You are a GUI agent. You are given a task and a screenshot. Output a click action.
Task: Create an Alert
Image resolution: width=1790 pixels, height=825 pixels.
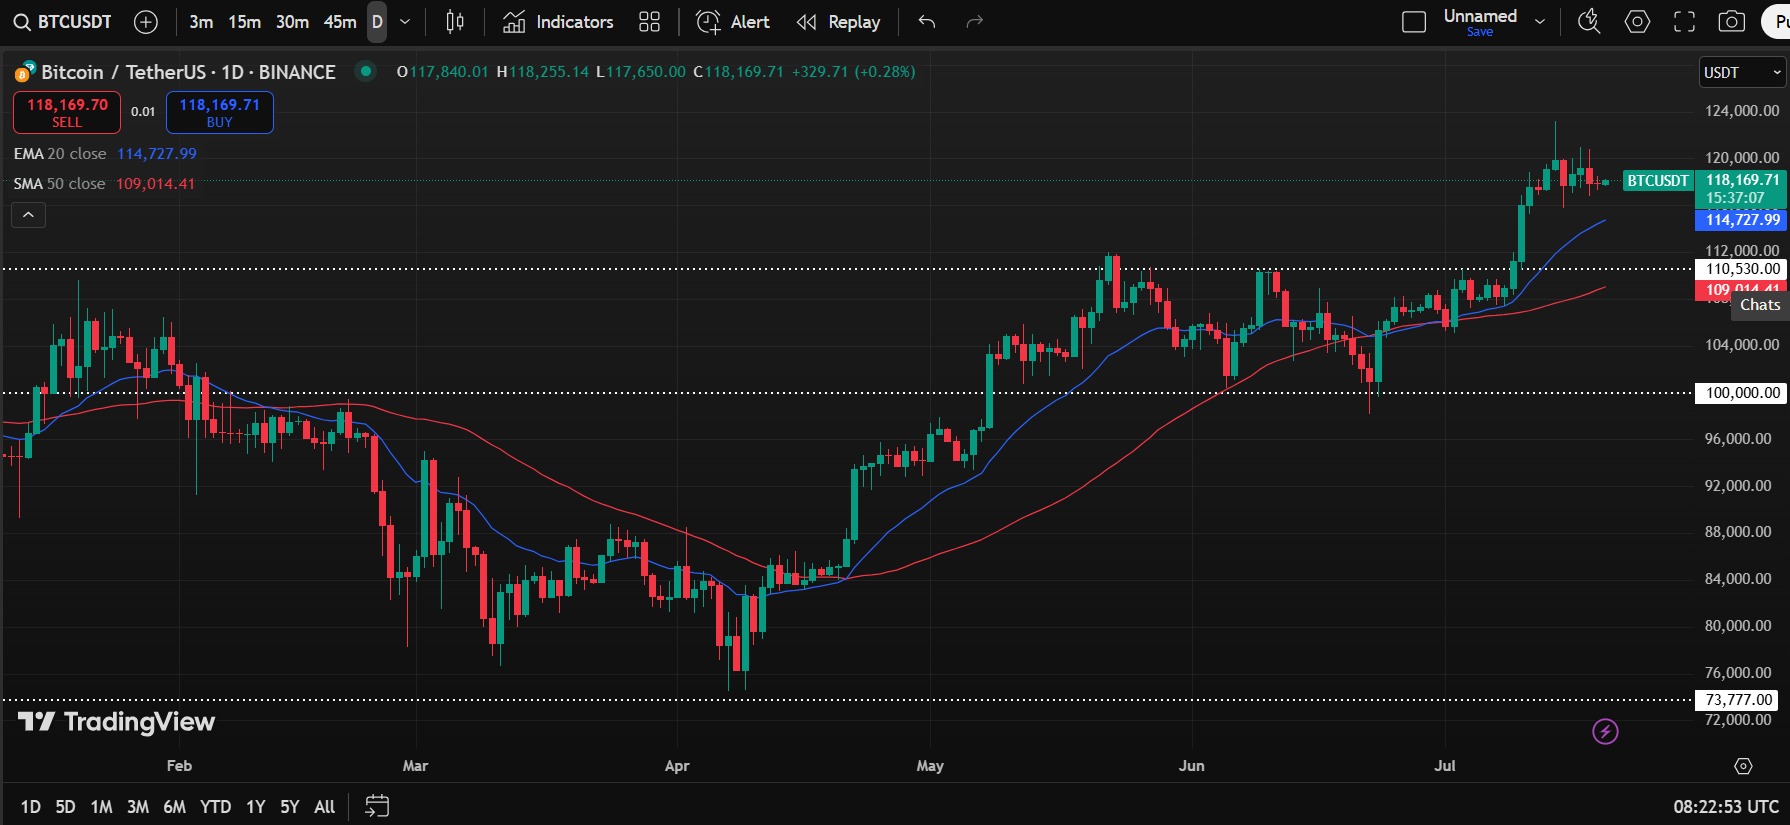point(733,22)
